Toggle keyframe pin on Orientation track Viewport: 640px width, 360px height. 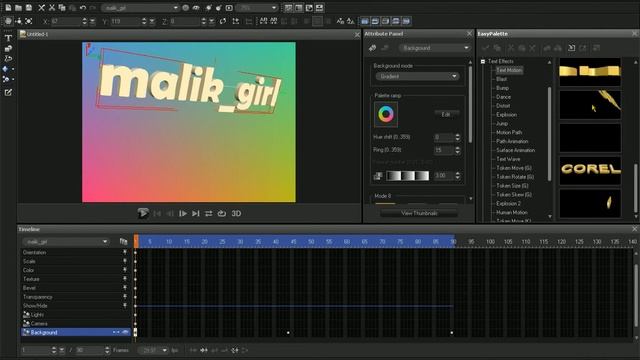pyautogui.click(x=125, y=252)
